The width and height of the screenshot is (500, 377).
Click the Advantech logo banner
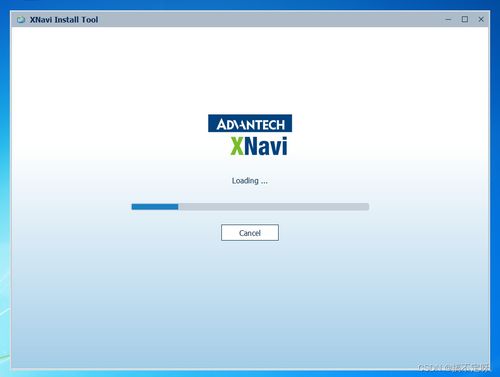point(250,123)
